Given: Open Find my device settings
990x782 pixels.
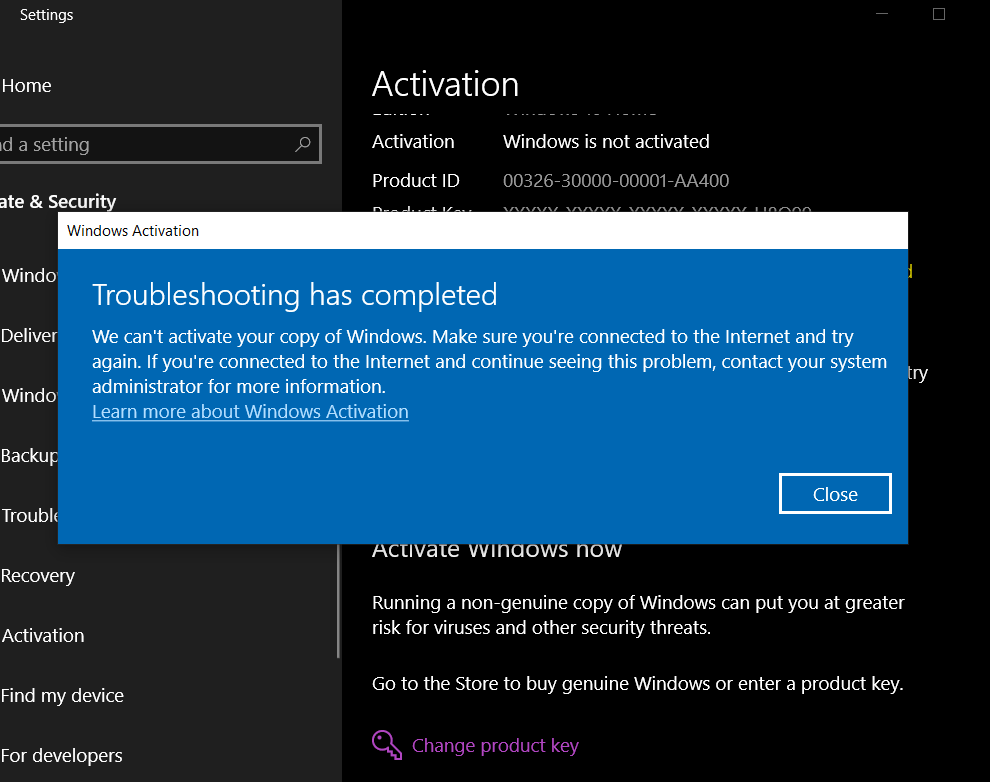Looking at the screenshot, I should pyautogui.click(x=62, y=696).
